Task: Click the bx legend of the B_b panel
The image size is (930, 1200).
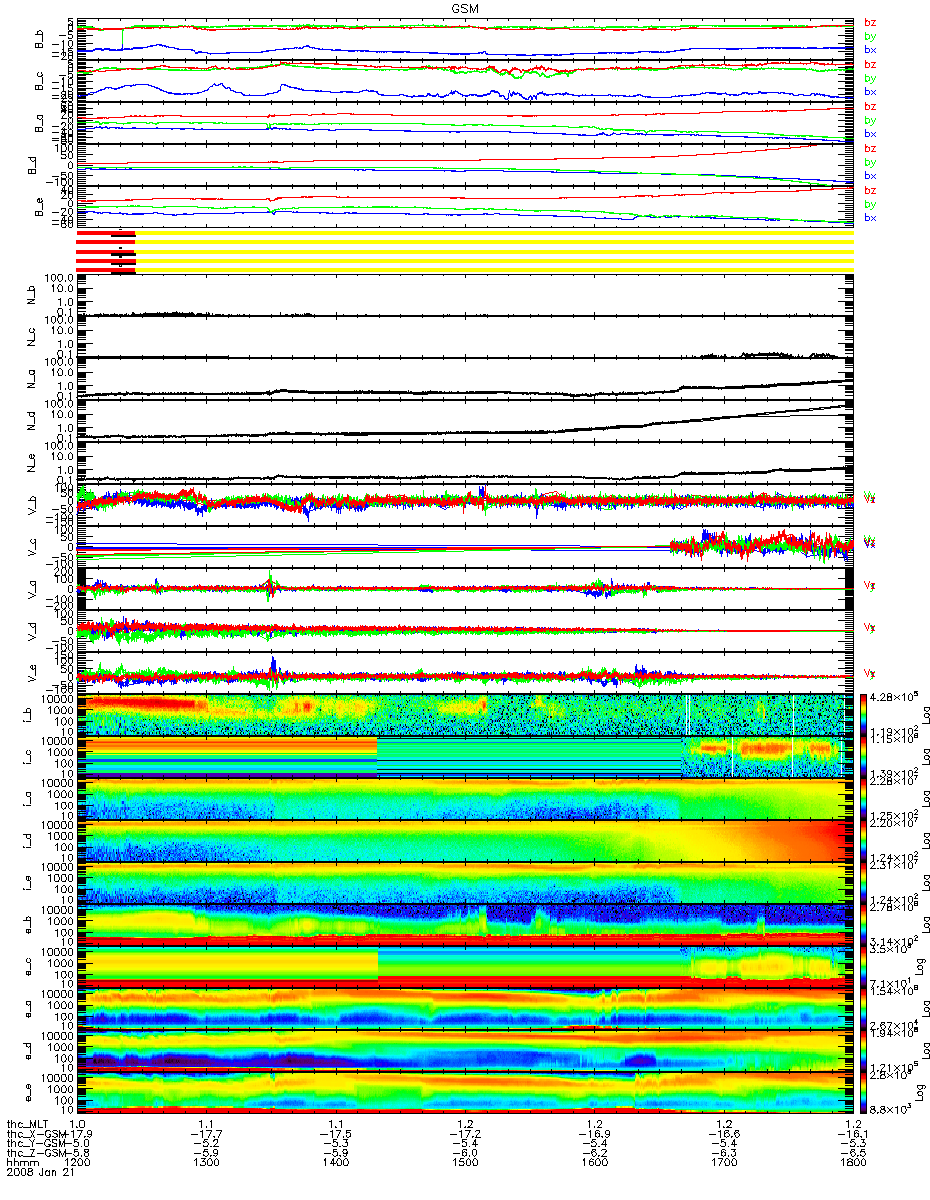Action: pos(870,49)
